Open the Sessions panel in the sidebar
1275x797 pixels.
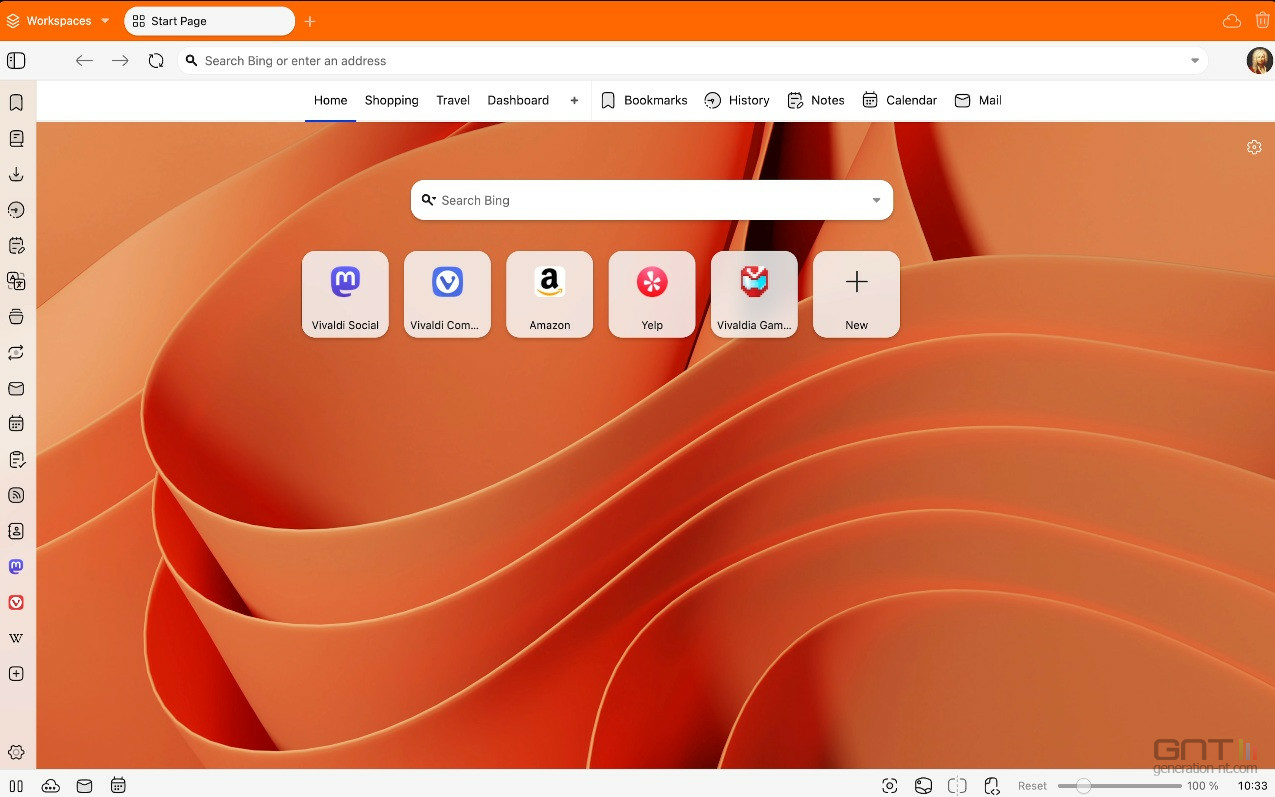tap(16, 353)
